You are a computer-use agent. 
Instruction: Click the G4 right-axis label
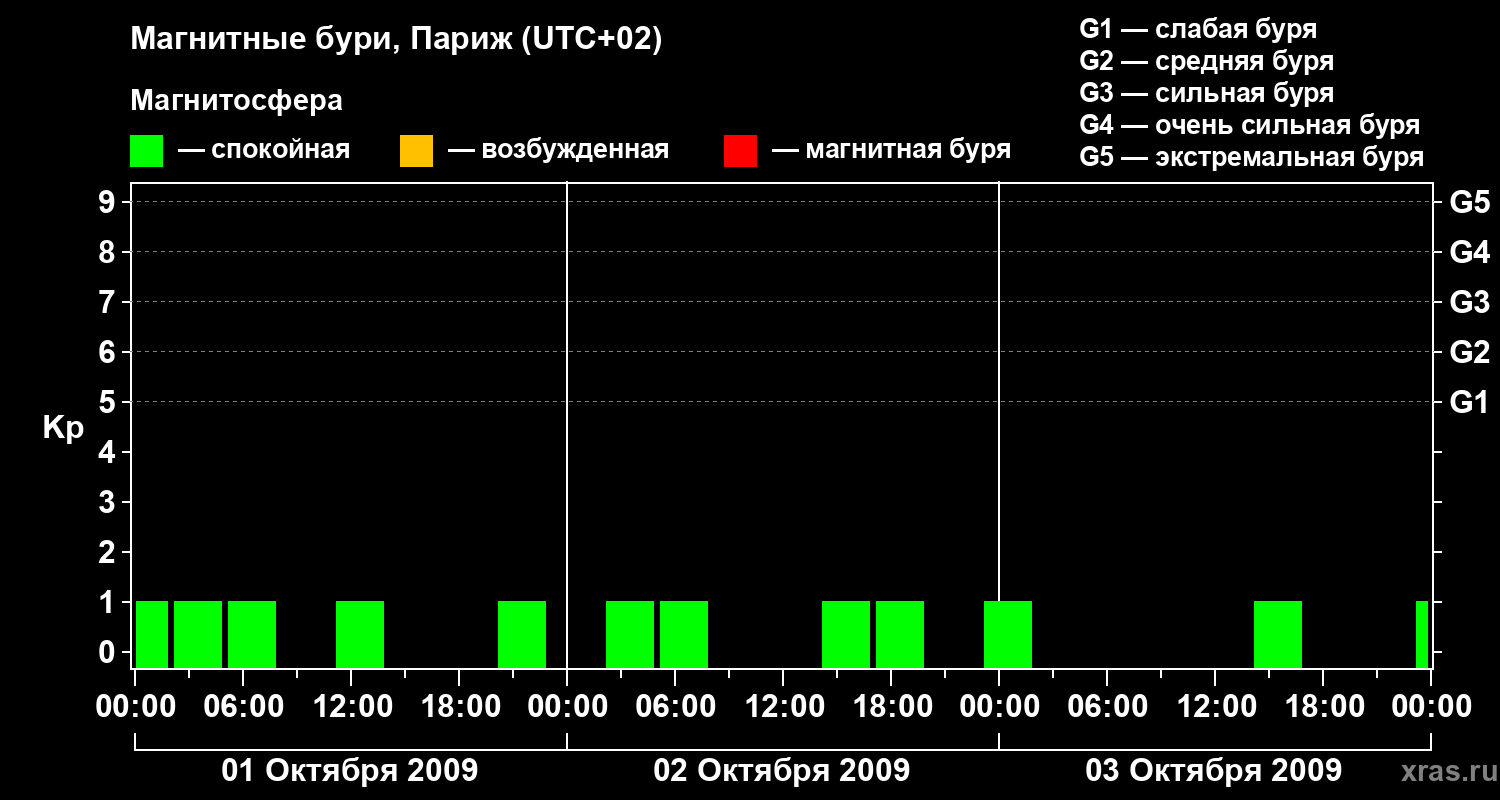tap(1469, 252)
